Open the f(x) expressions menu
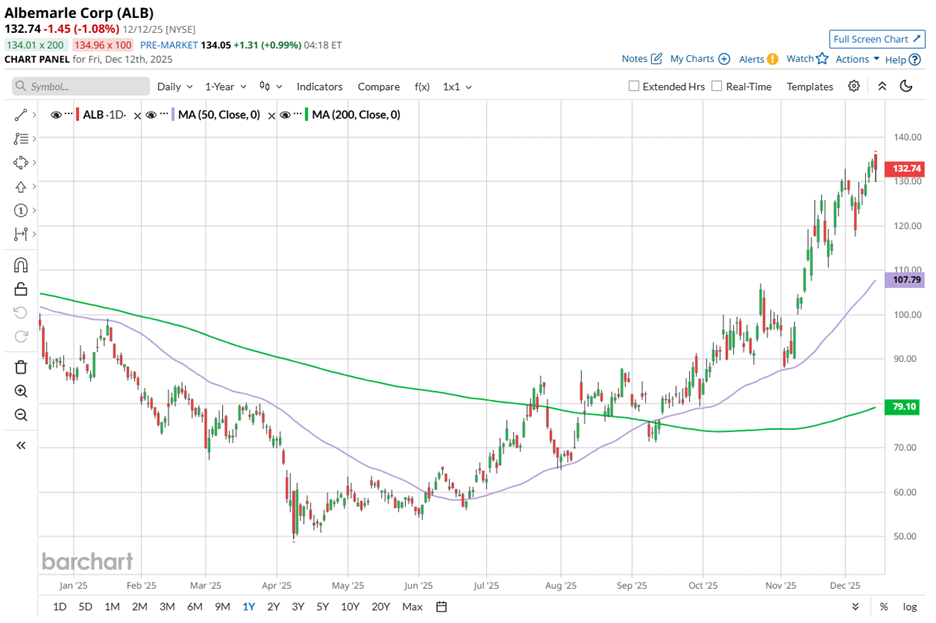936x623 pixels. click(x=422, y=87)
